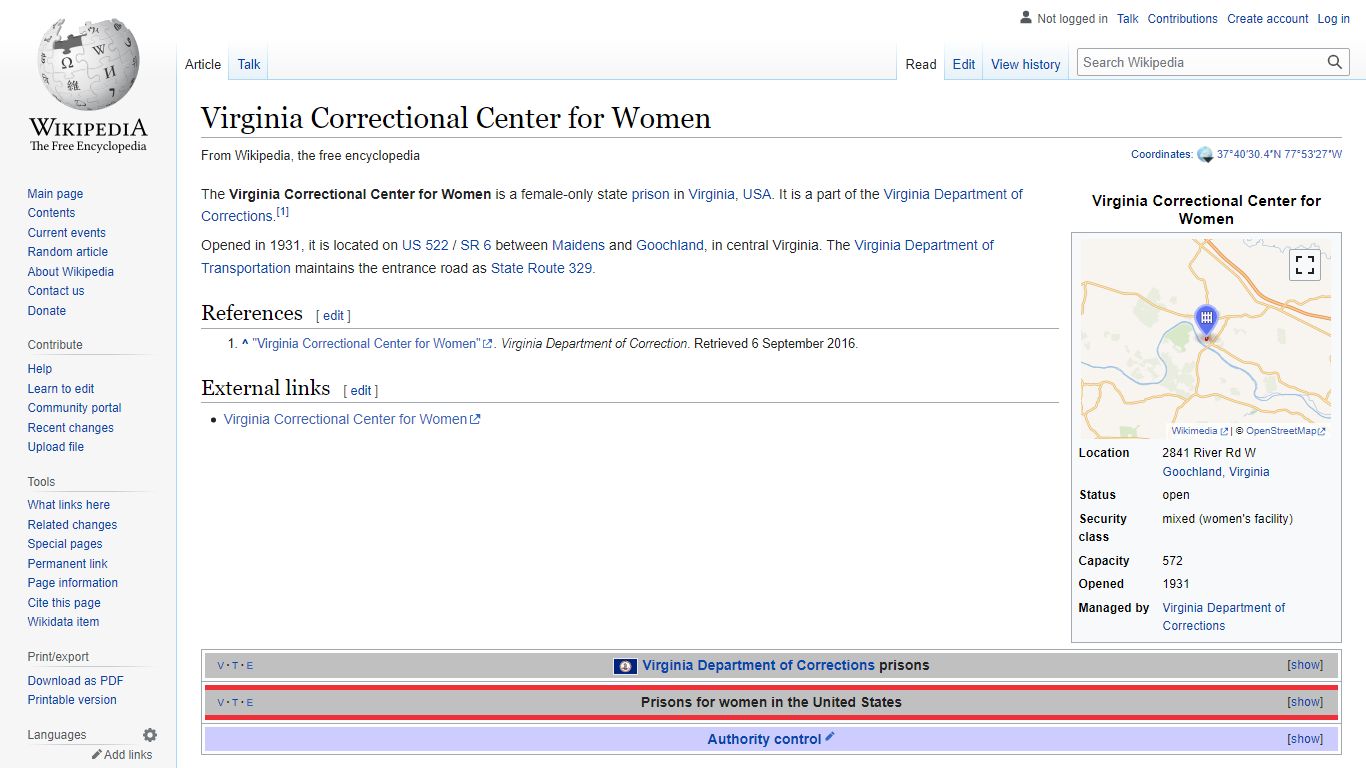This screenshot has height=768, width=1366.
Task: Click the Virginia flag icon in navbox
Action: [x=625, y=666]
